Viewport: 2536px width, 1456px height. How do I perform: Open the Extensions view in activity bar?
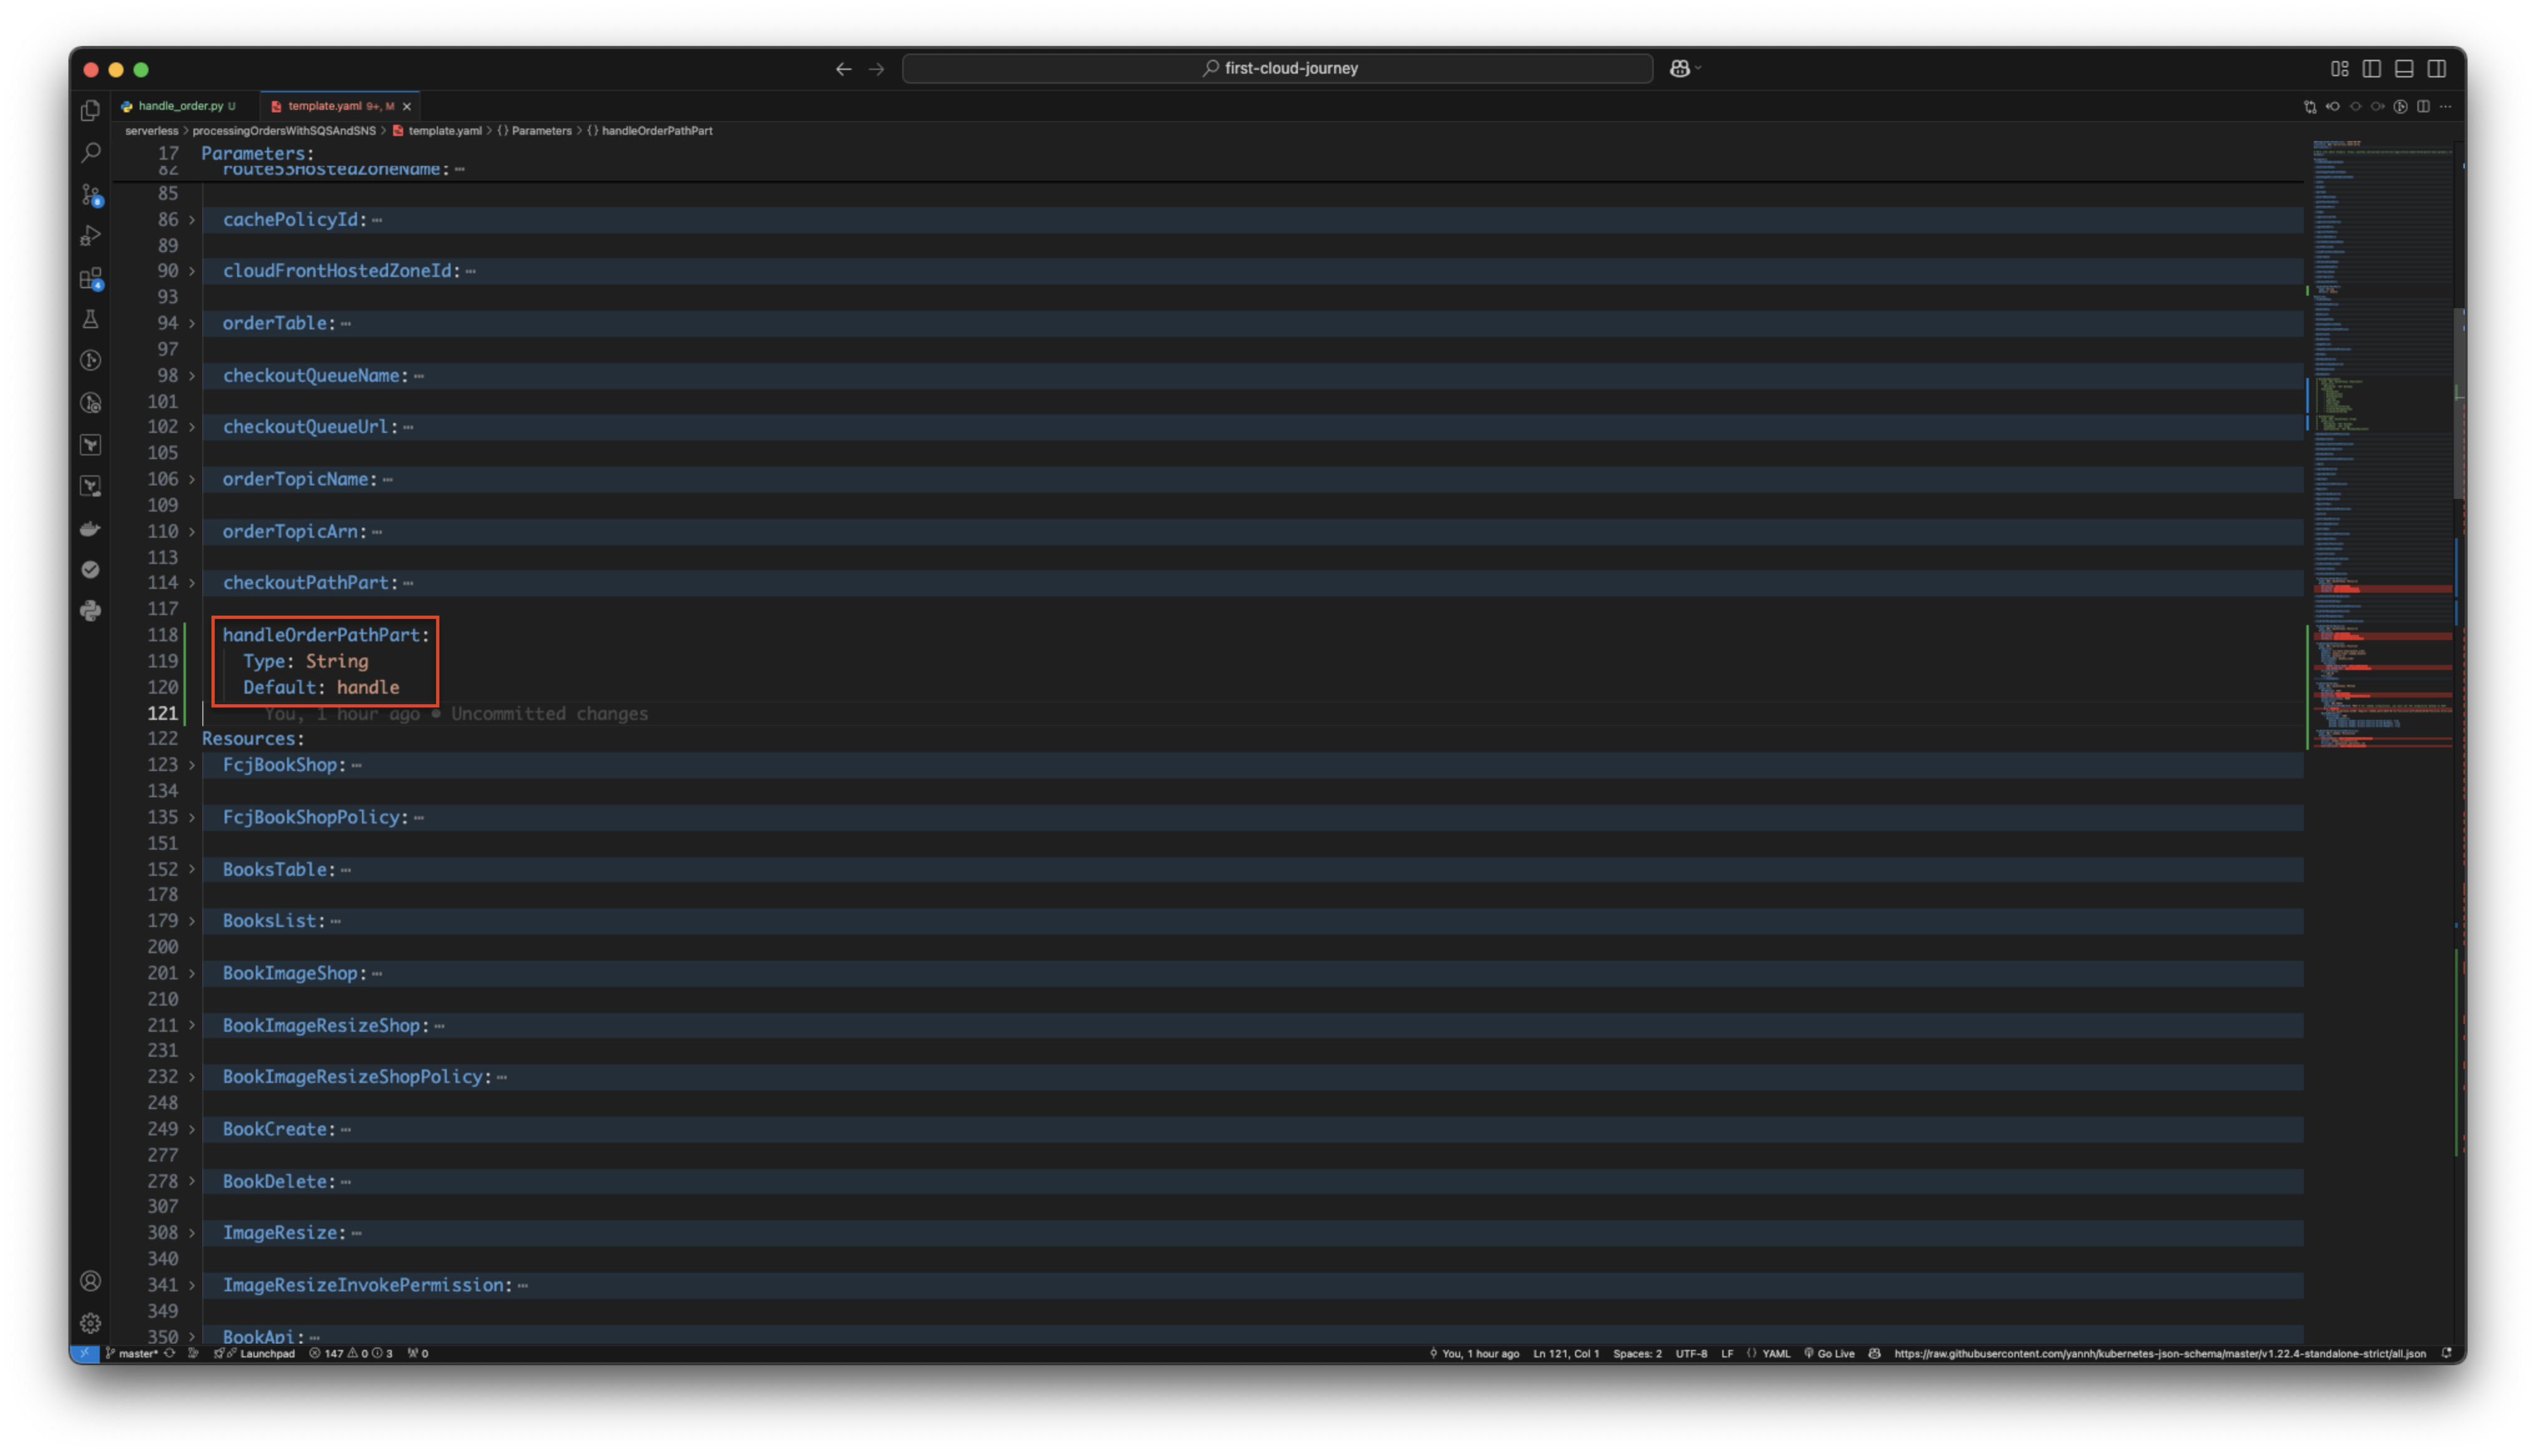pyautogui.click(x=90, y=278)
